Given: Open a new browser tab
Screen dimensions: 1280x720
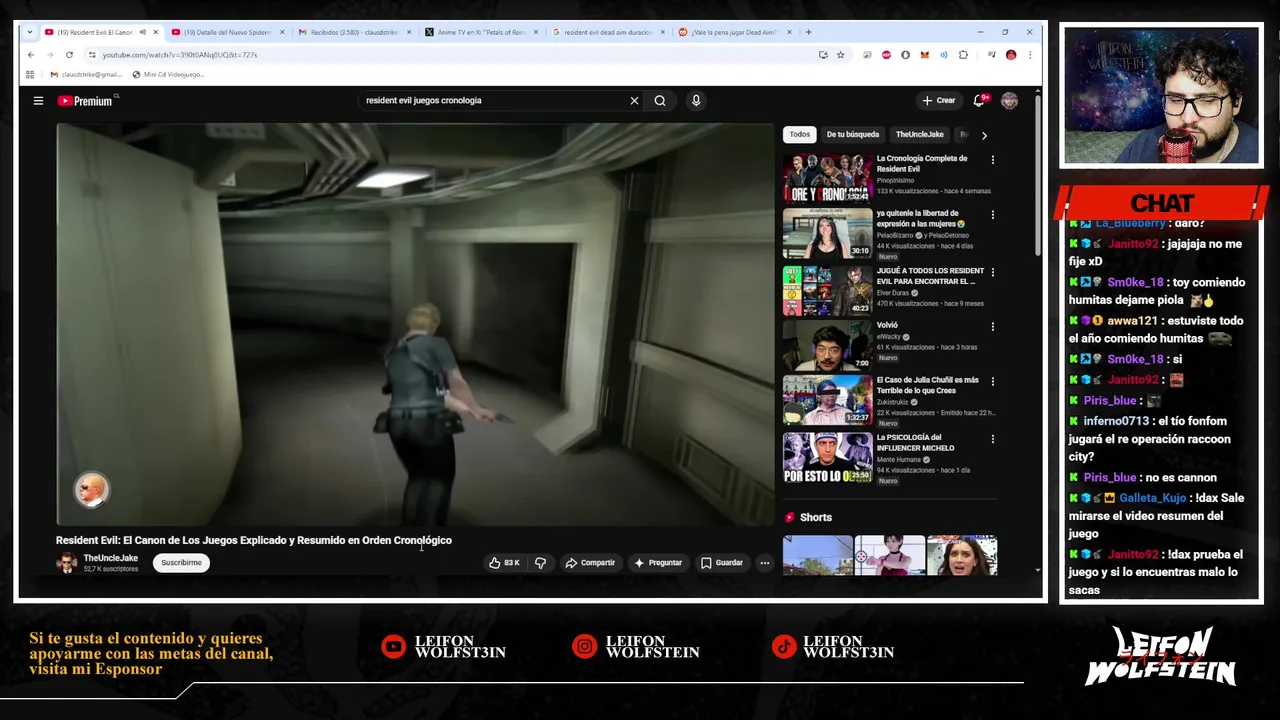Looking at the screenshot, I should click(808, 32).
